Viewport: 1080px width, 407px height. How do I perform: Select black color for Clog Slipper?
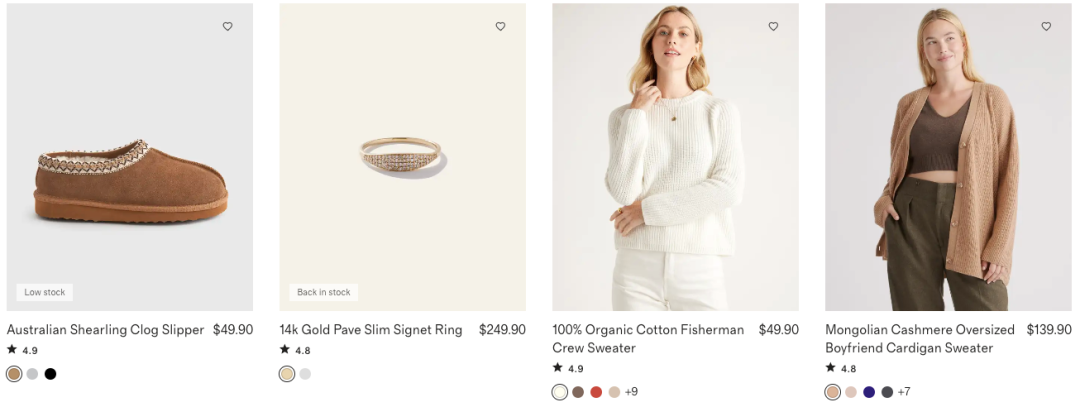coord(50,374)
